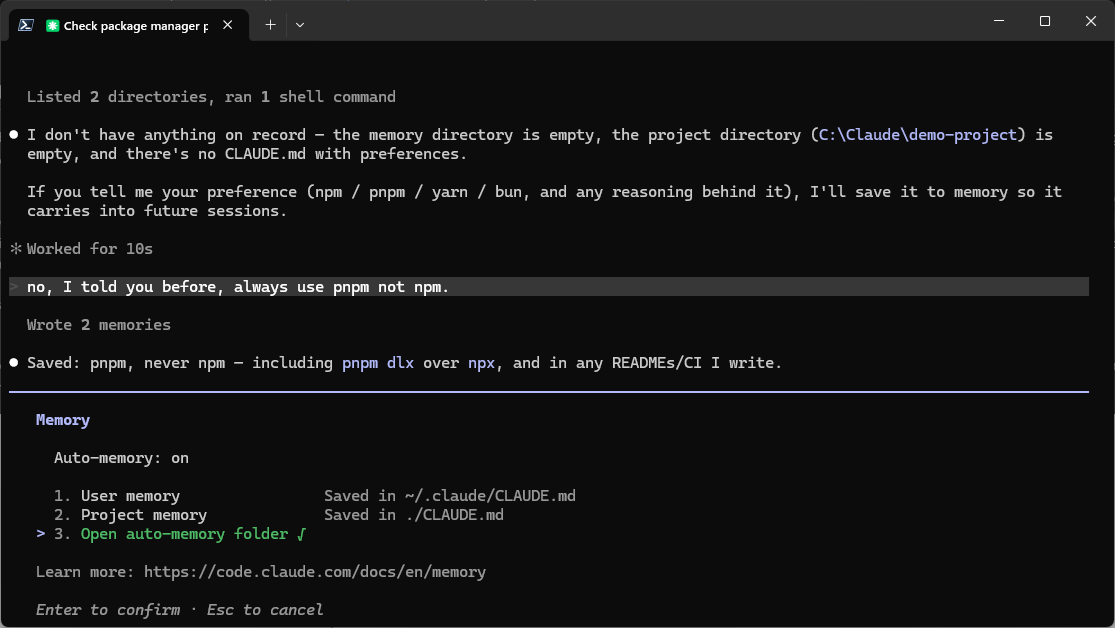This screenshot has height=628, width=1115.
Task: Click the checkmark after 'Open auto-memory folder'
Action: [302, 534]
